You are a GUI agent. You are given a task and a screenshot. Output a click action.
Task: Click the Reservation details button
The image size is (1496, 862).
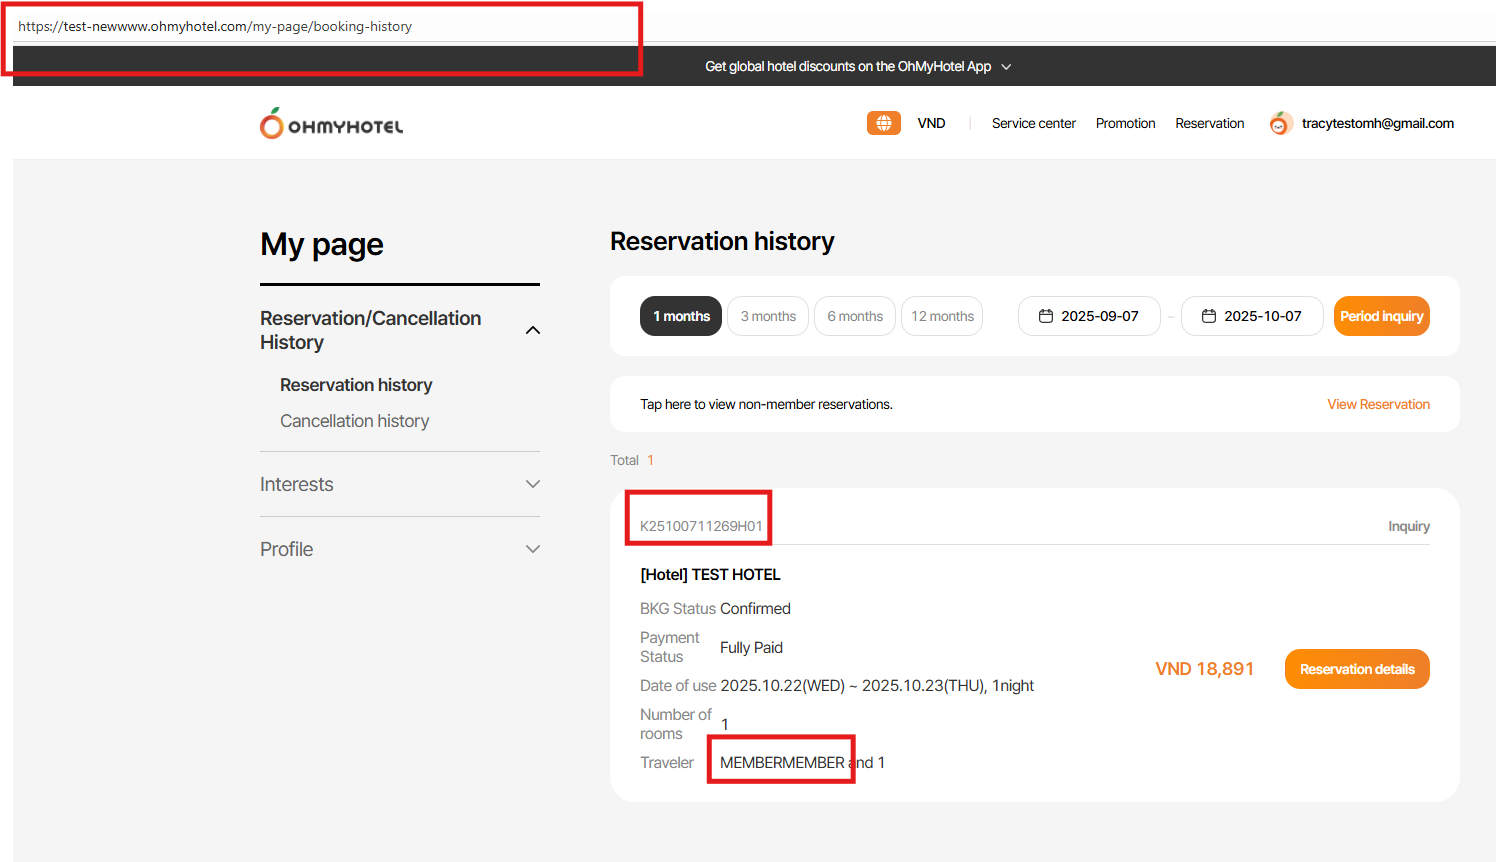pyautogui.click(x=1357, y=669)
